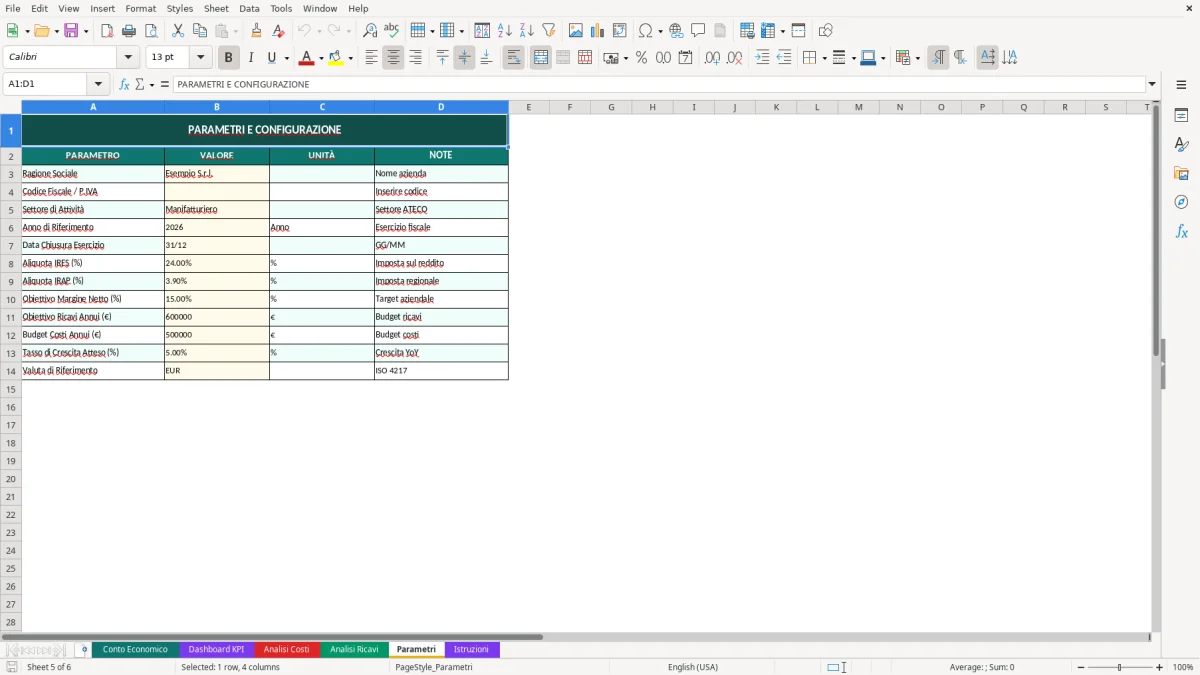Open Function Wizard beside formula bar

124,84
